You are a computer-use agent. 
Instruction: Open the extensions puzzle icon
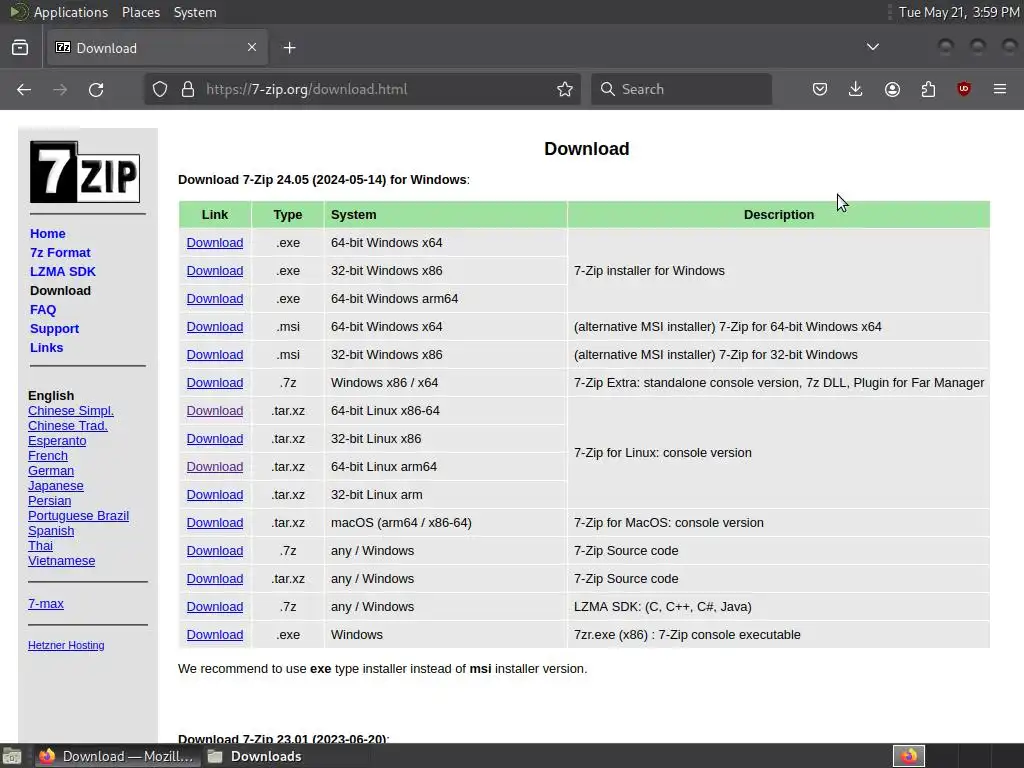pos(928,89)
